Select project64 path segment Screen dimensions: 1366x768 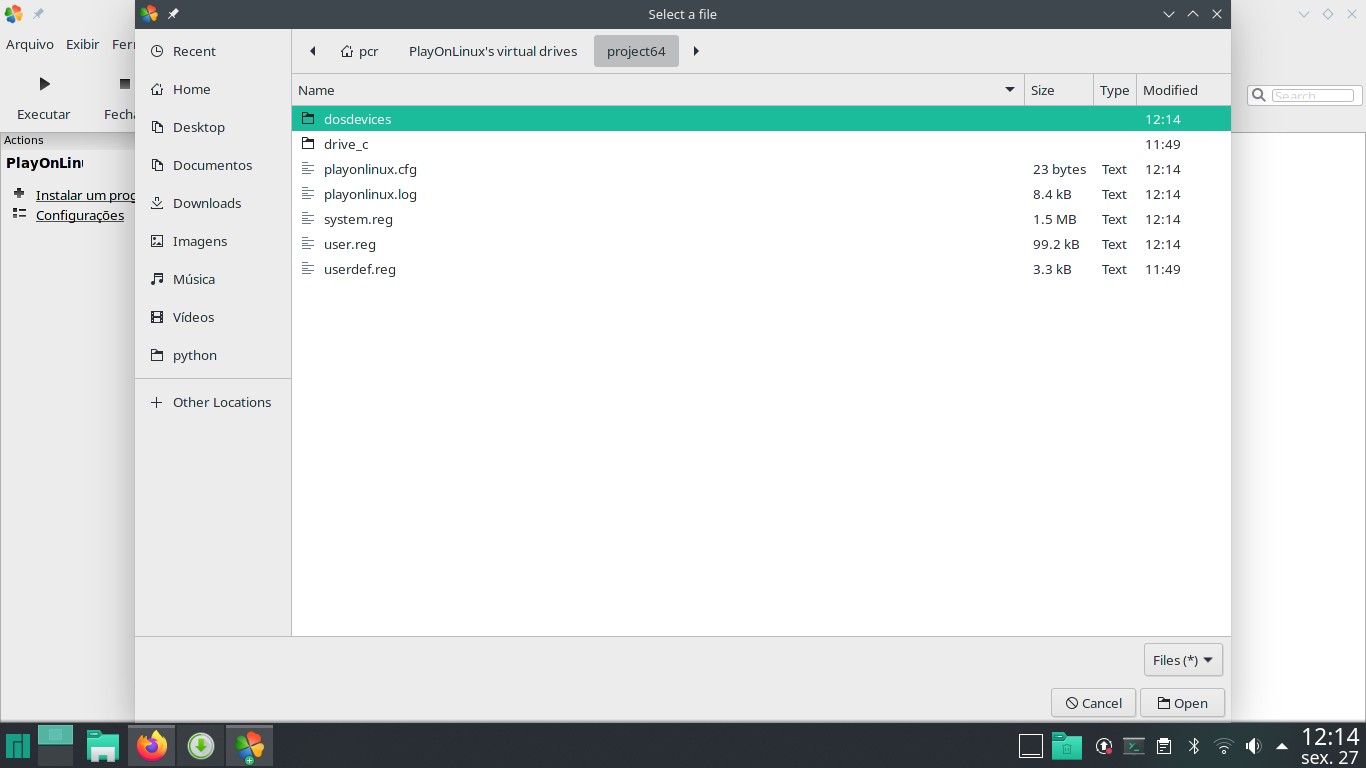(636, 51)
